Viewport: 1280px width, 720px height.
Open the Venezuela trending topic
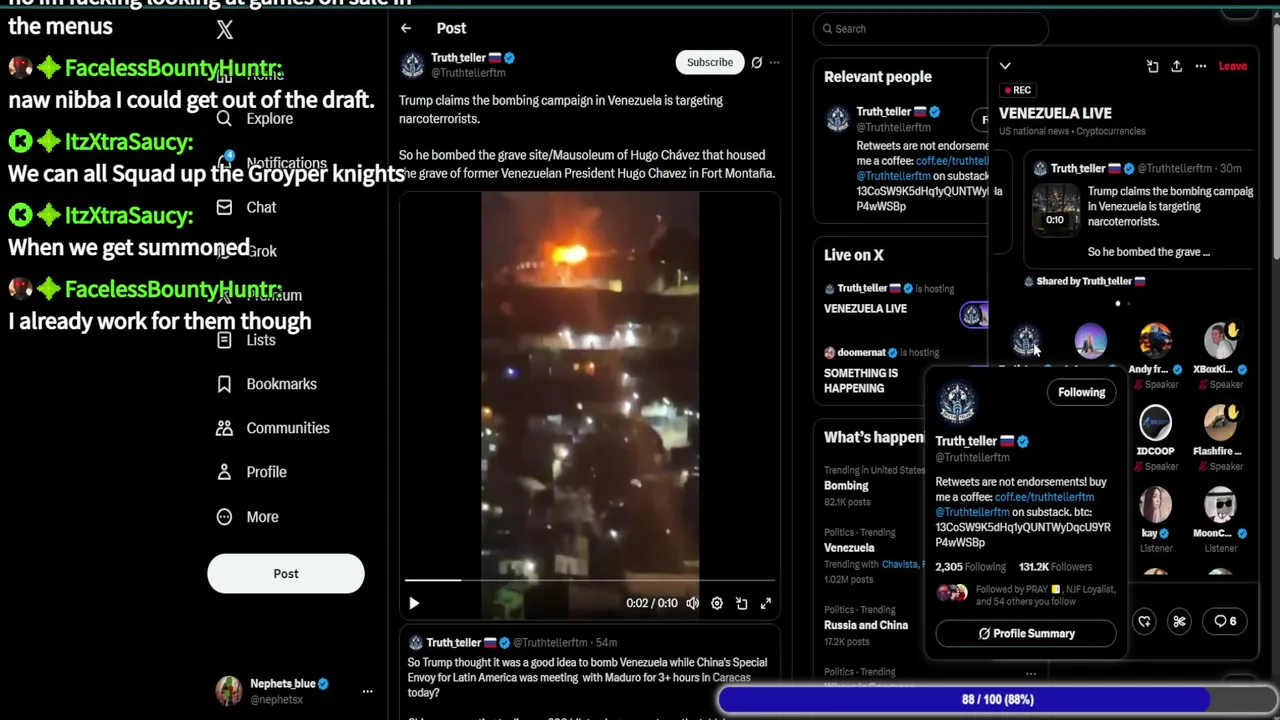(849, 547)
